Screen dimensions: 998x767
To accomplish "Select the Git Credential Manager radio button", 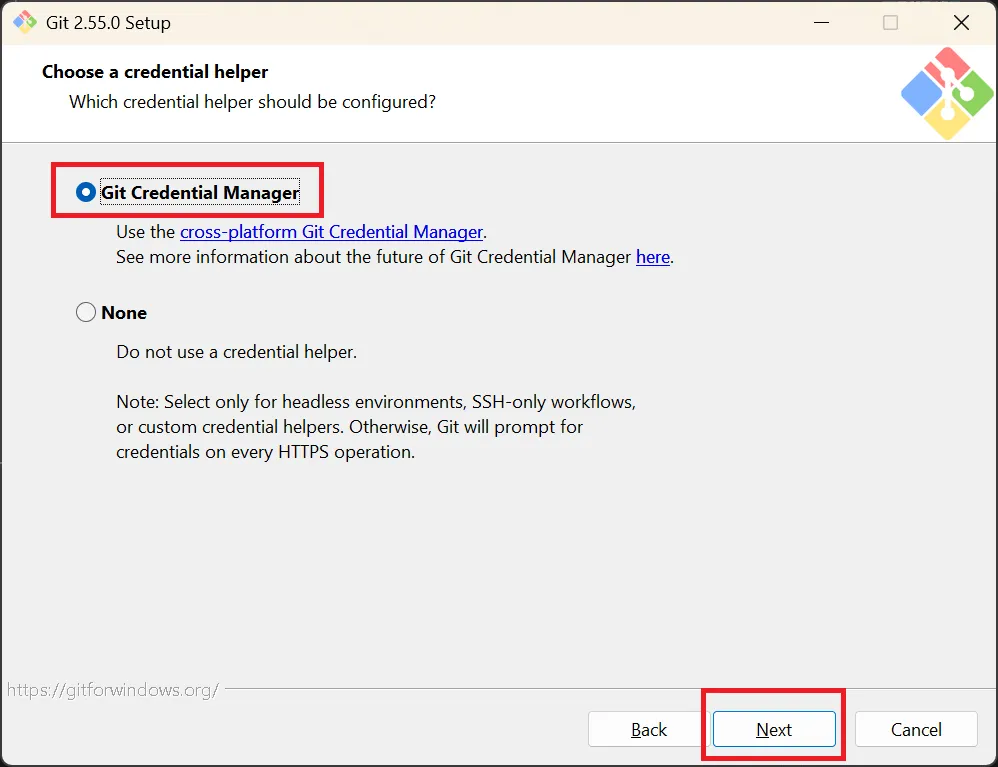I will tap(86, 192).
